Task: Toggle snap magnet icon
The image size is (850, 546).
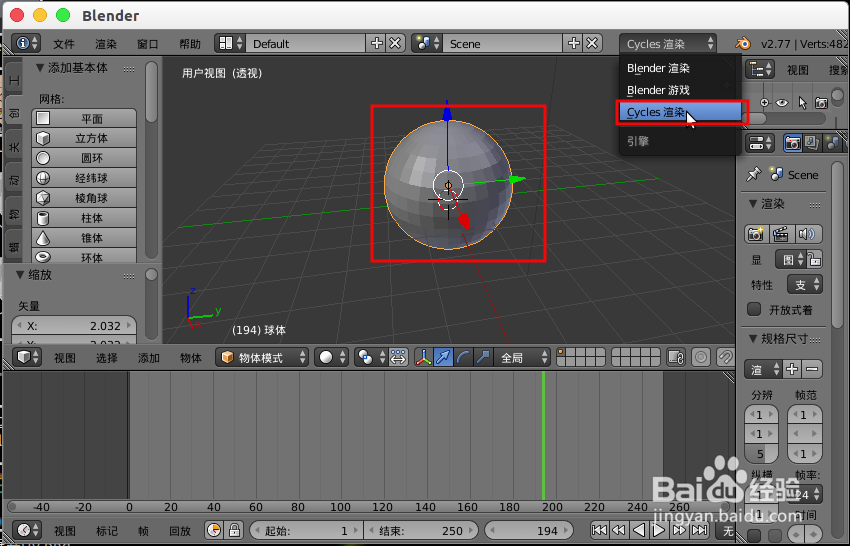Action: click(x=725, y=357)
